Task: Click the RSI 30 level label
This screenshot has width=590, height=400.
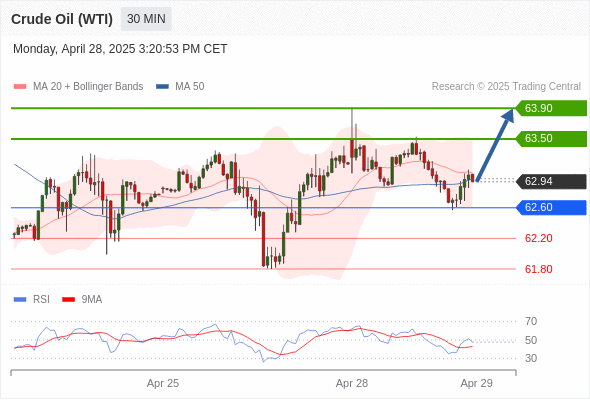Action: pos(531,358)
